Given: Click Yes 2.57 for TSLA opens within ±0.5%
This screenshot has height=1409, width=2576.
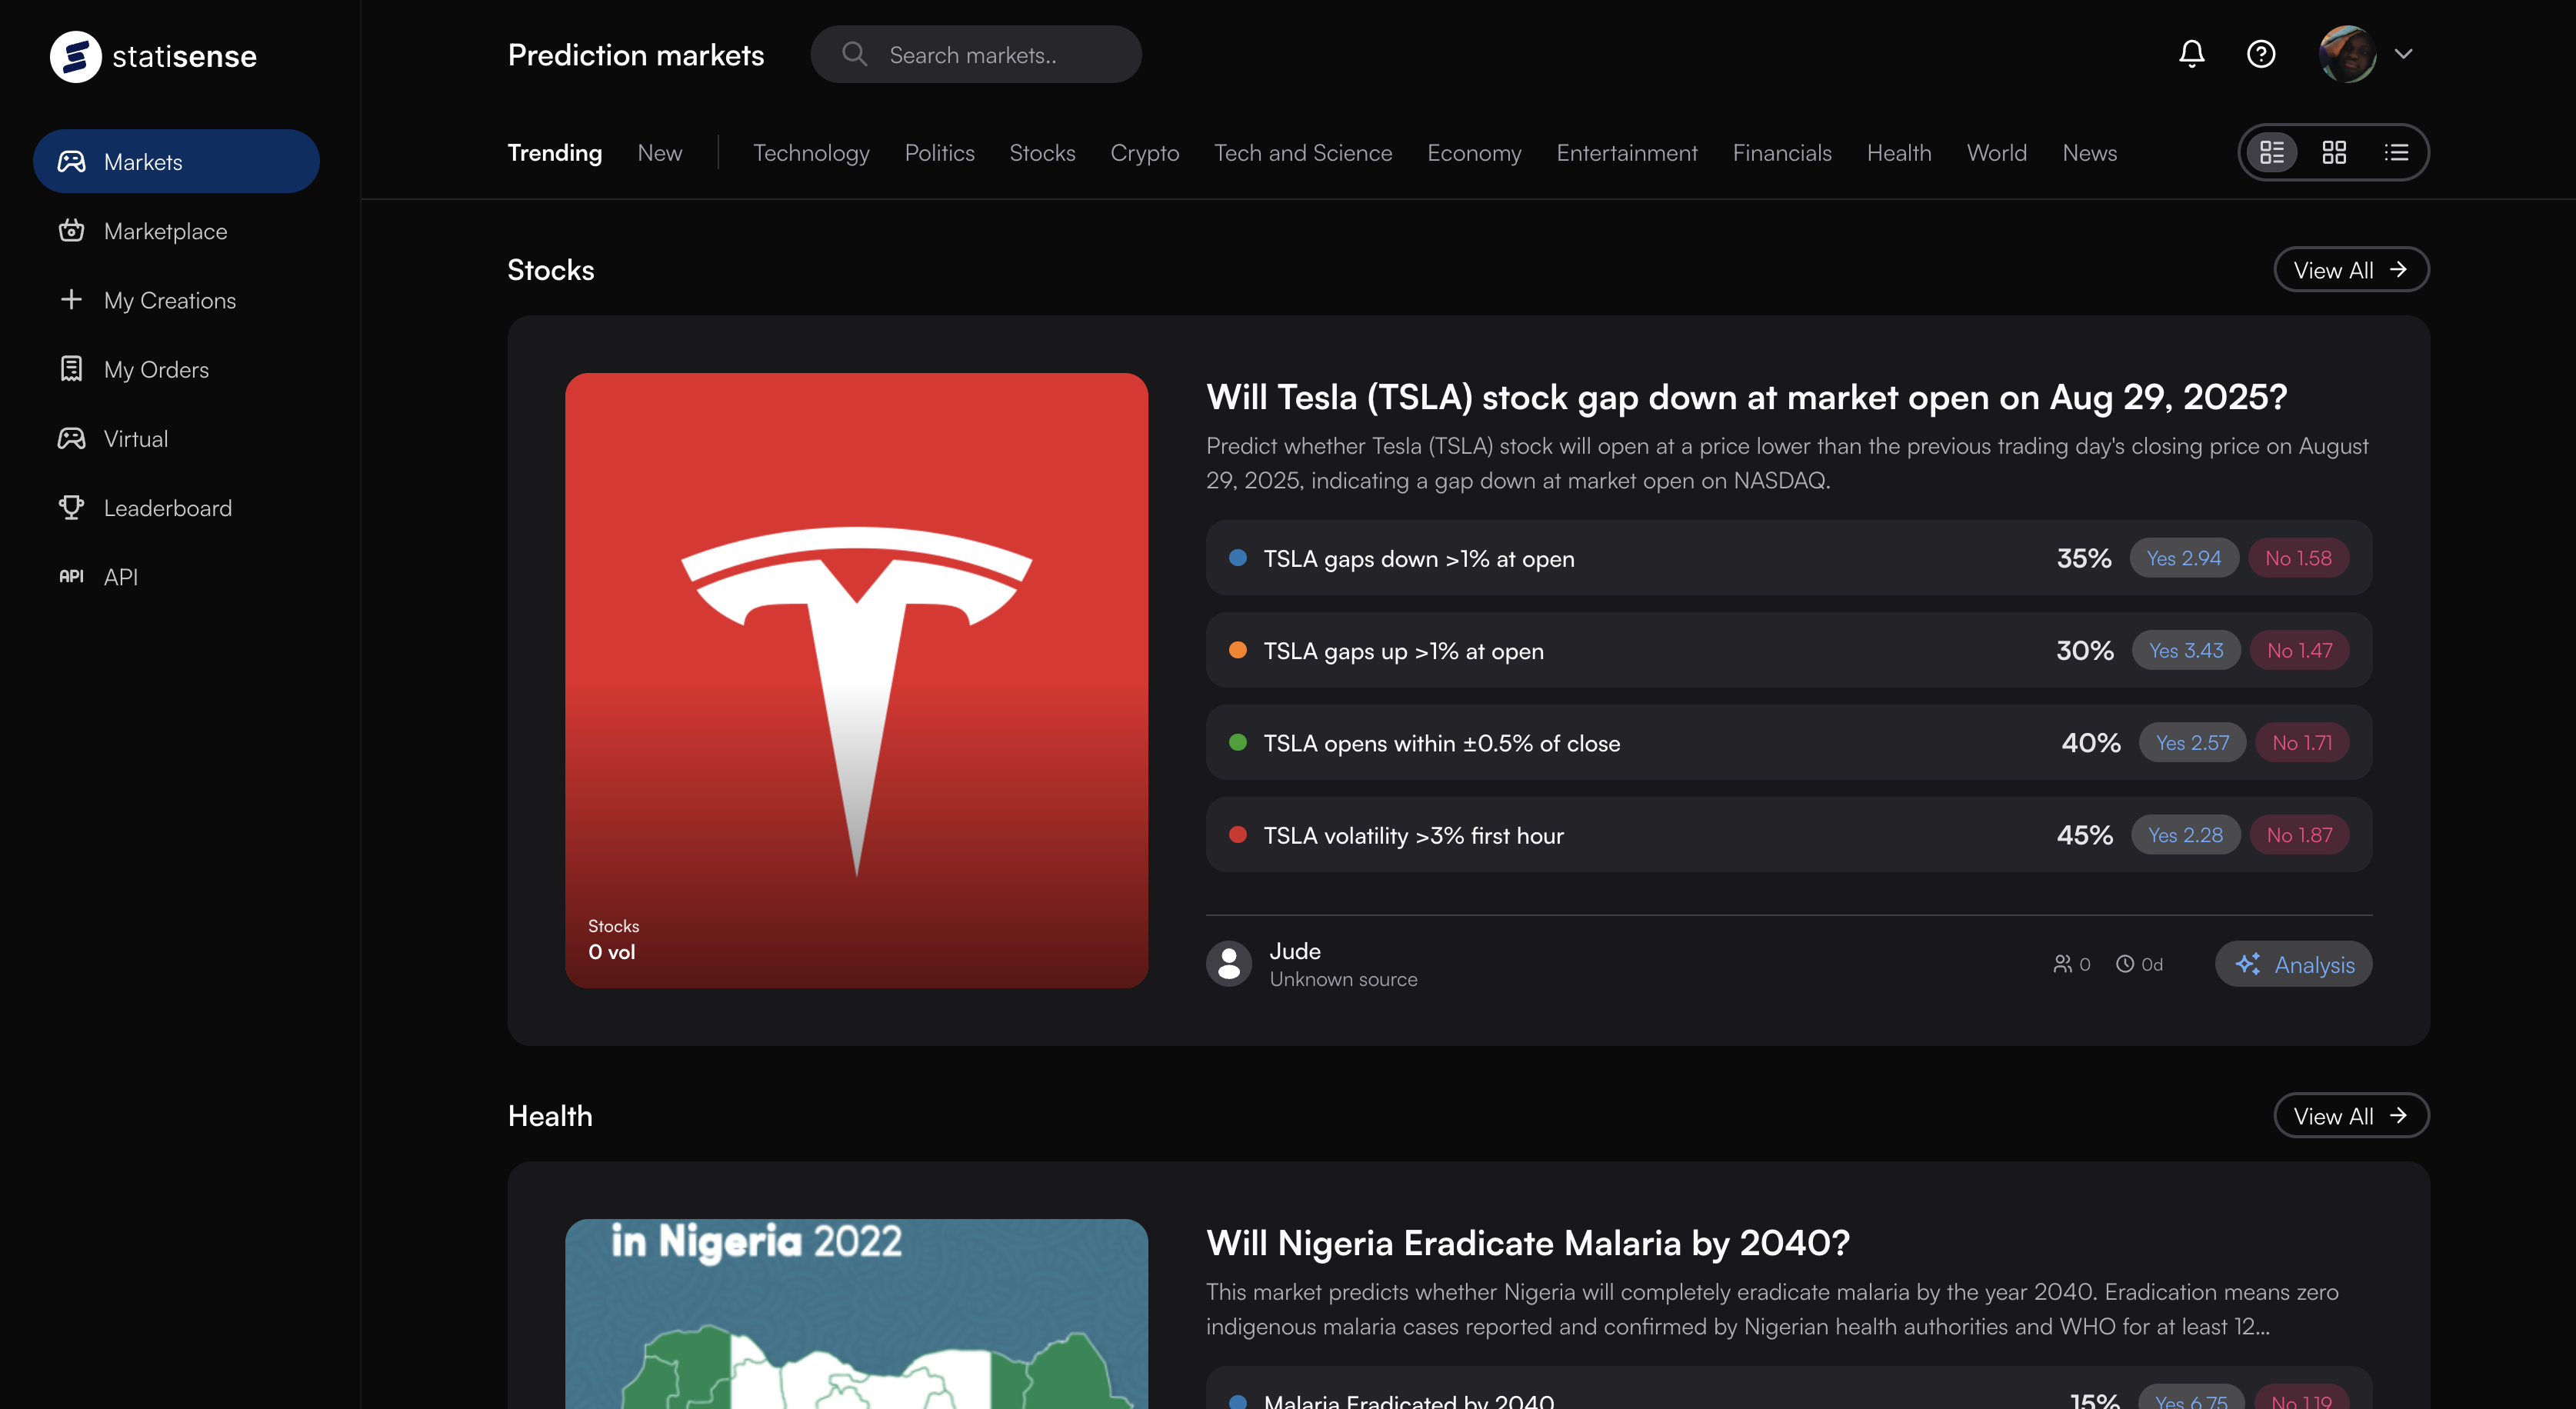Looking at the screenshot, I should (2192, 742).
